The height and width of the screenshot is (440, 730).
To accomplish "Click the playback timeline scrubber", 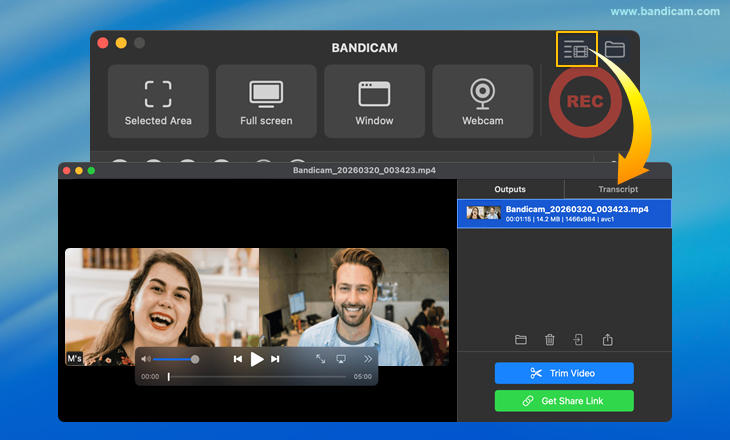I will (257, 377).
